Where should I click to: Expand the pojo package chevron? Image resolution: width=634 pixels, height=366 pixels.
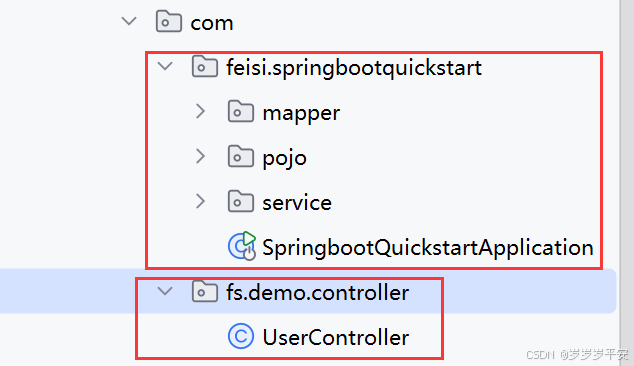coord(201,157)
